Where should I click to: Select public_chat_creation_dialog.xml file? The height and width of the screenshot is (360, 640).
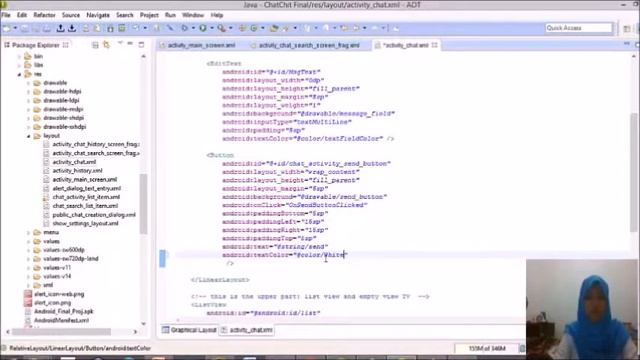tap(94, 215)
